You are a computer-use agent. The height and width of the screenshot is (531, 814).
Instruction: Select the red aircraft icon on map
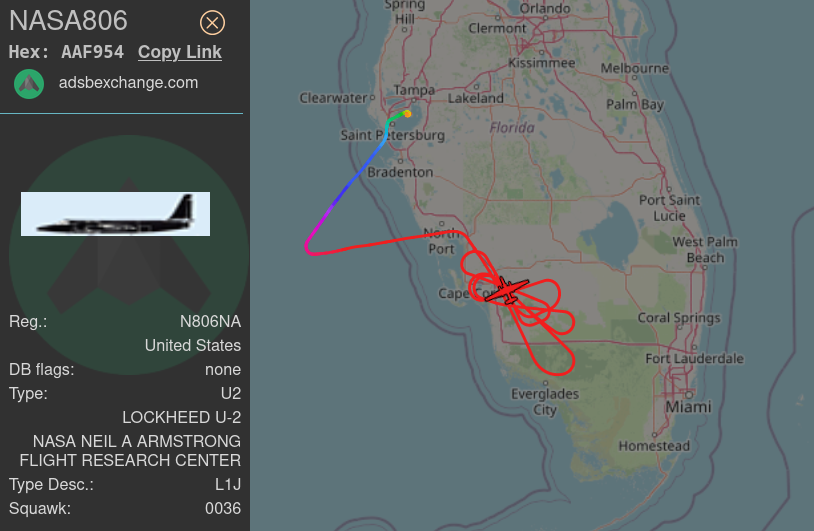[x=506, y=291]
